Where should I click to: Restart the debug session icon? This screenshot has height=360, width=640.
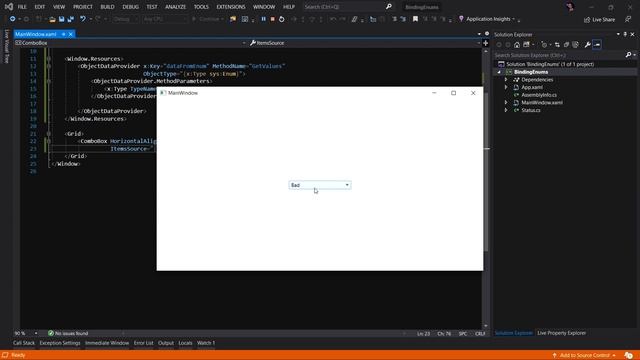(x=282, y=19)
